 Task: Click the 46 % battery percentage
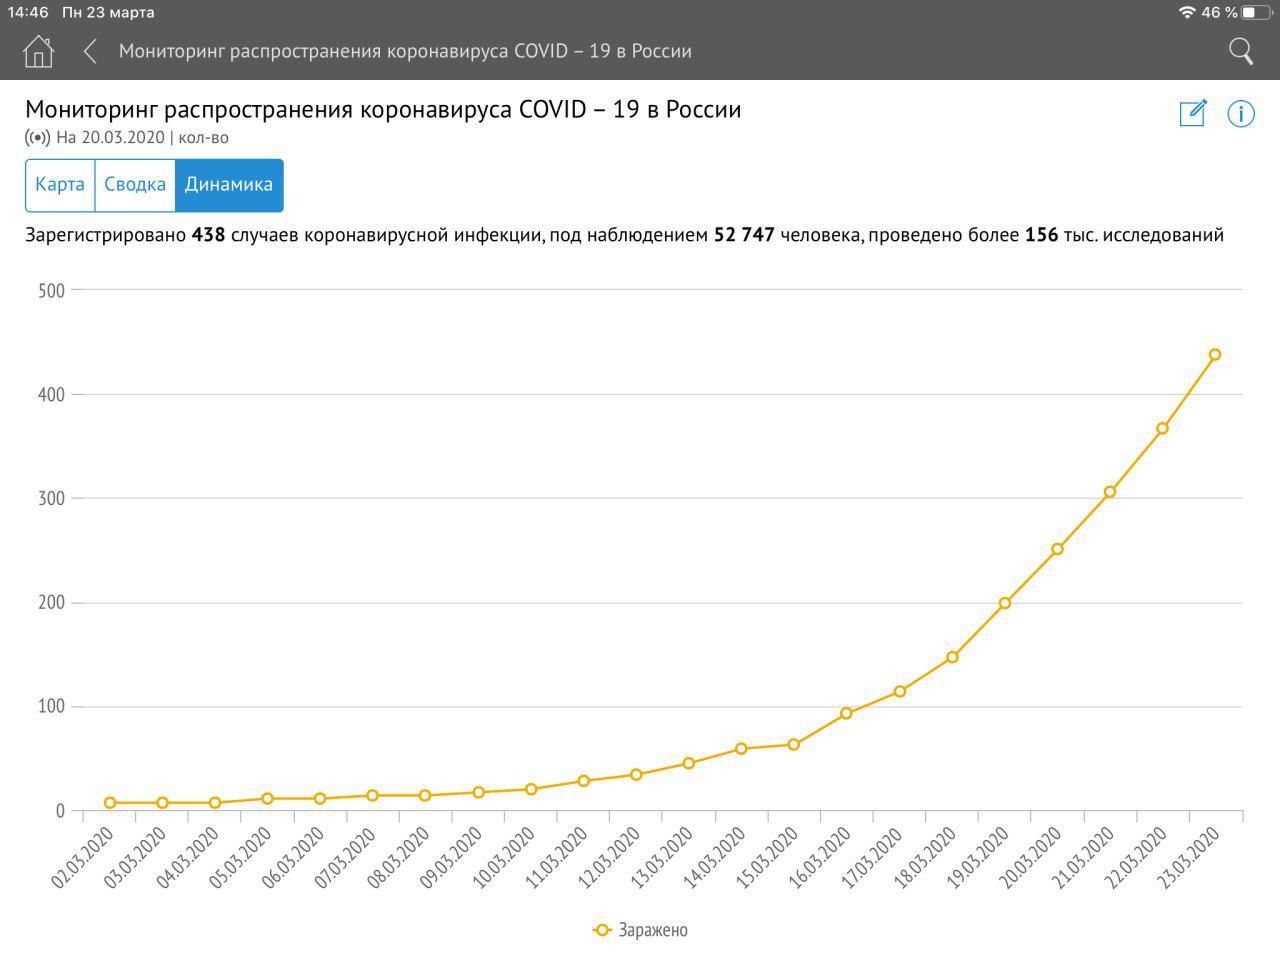tap(1219, 13)
